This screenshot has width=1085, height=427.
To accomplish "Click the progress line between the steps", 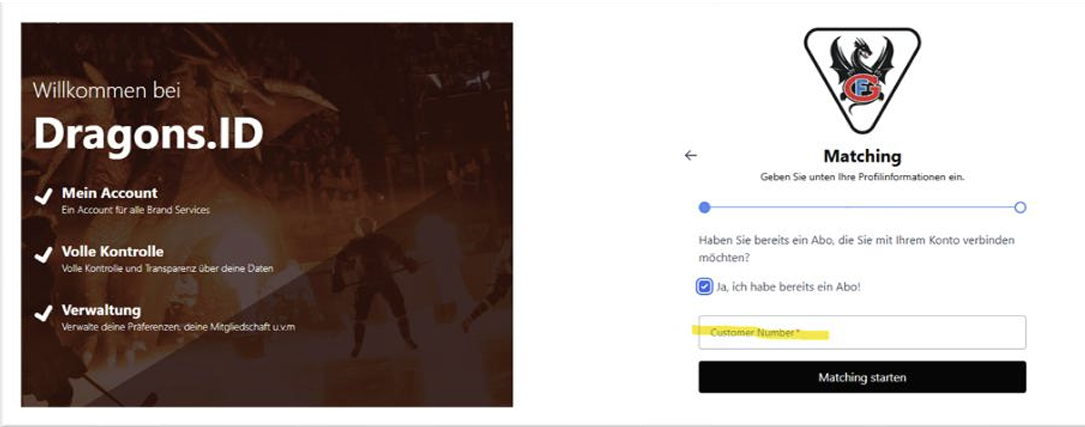I will point(862,207).
